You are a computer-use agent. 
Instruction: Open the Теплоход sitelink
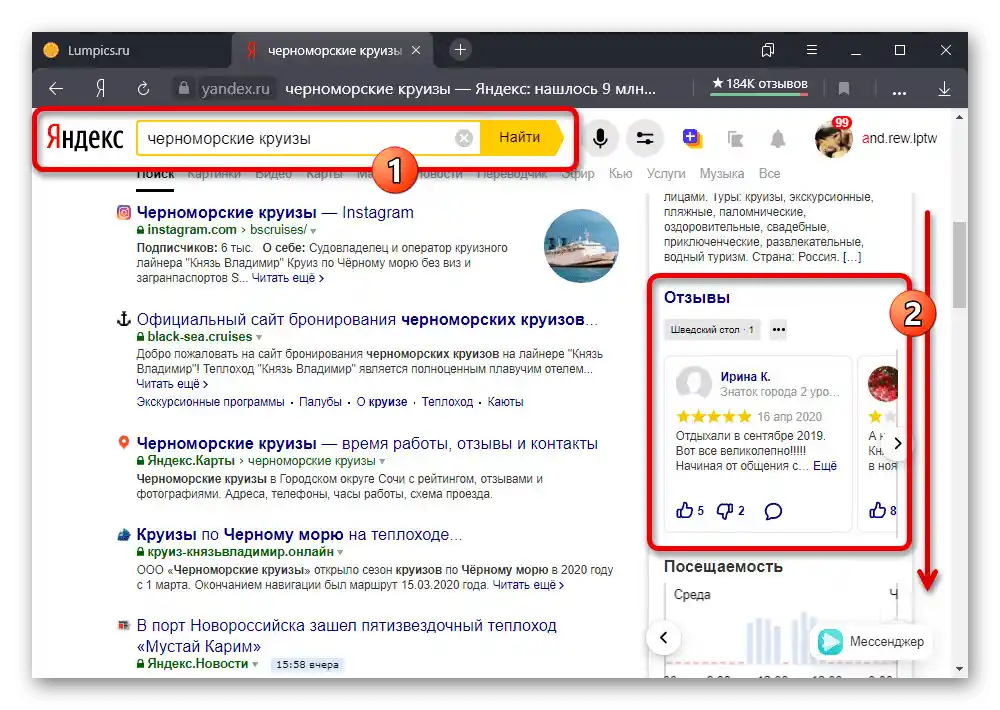click(x=447, y=402)
